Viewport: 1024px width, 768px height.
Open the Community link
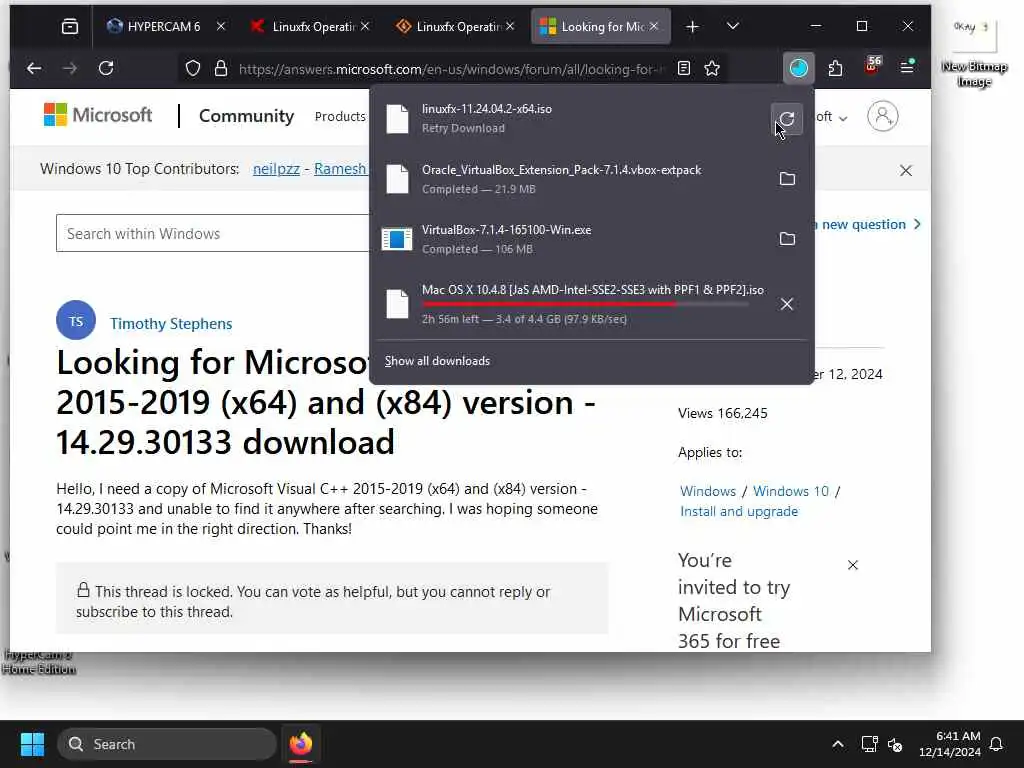coord(246,116)
